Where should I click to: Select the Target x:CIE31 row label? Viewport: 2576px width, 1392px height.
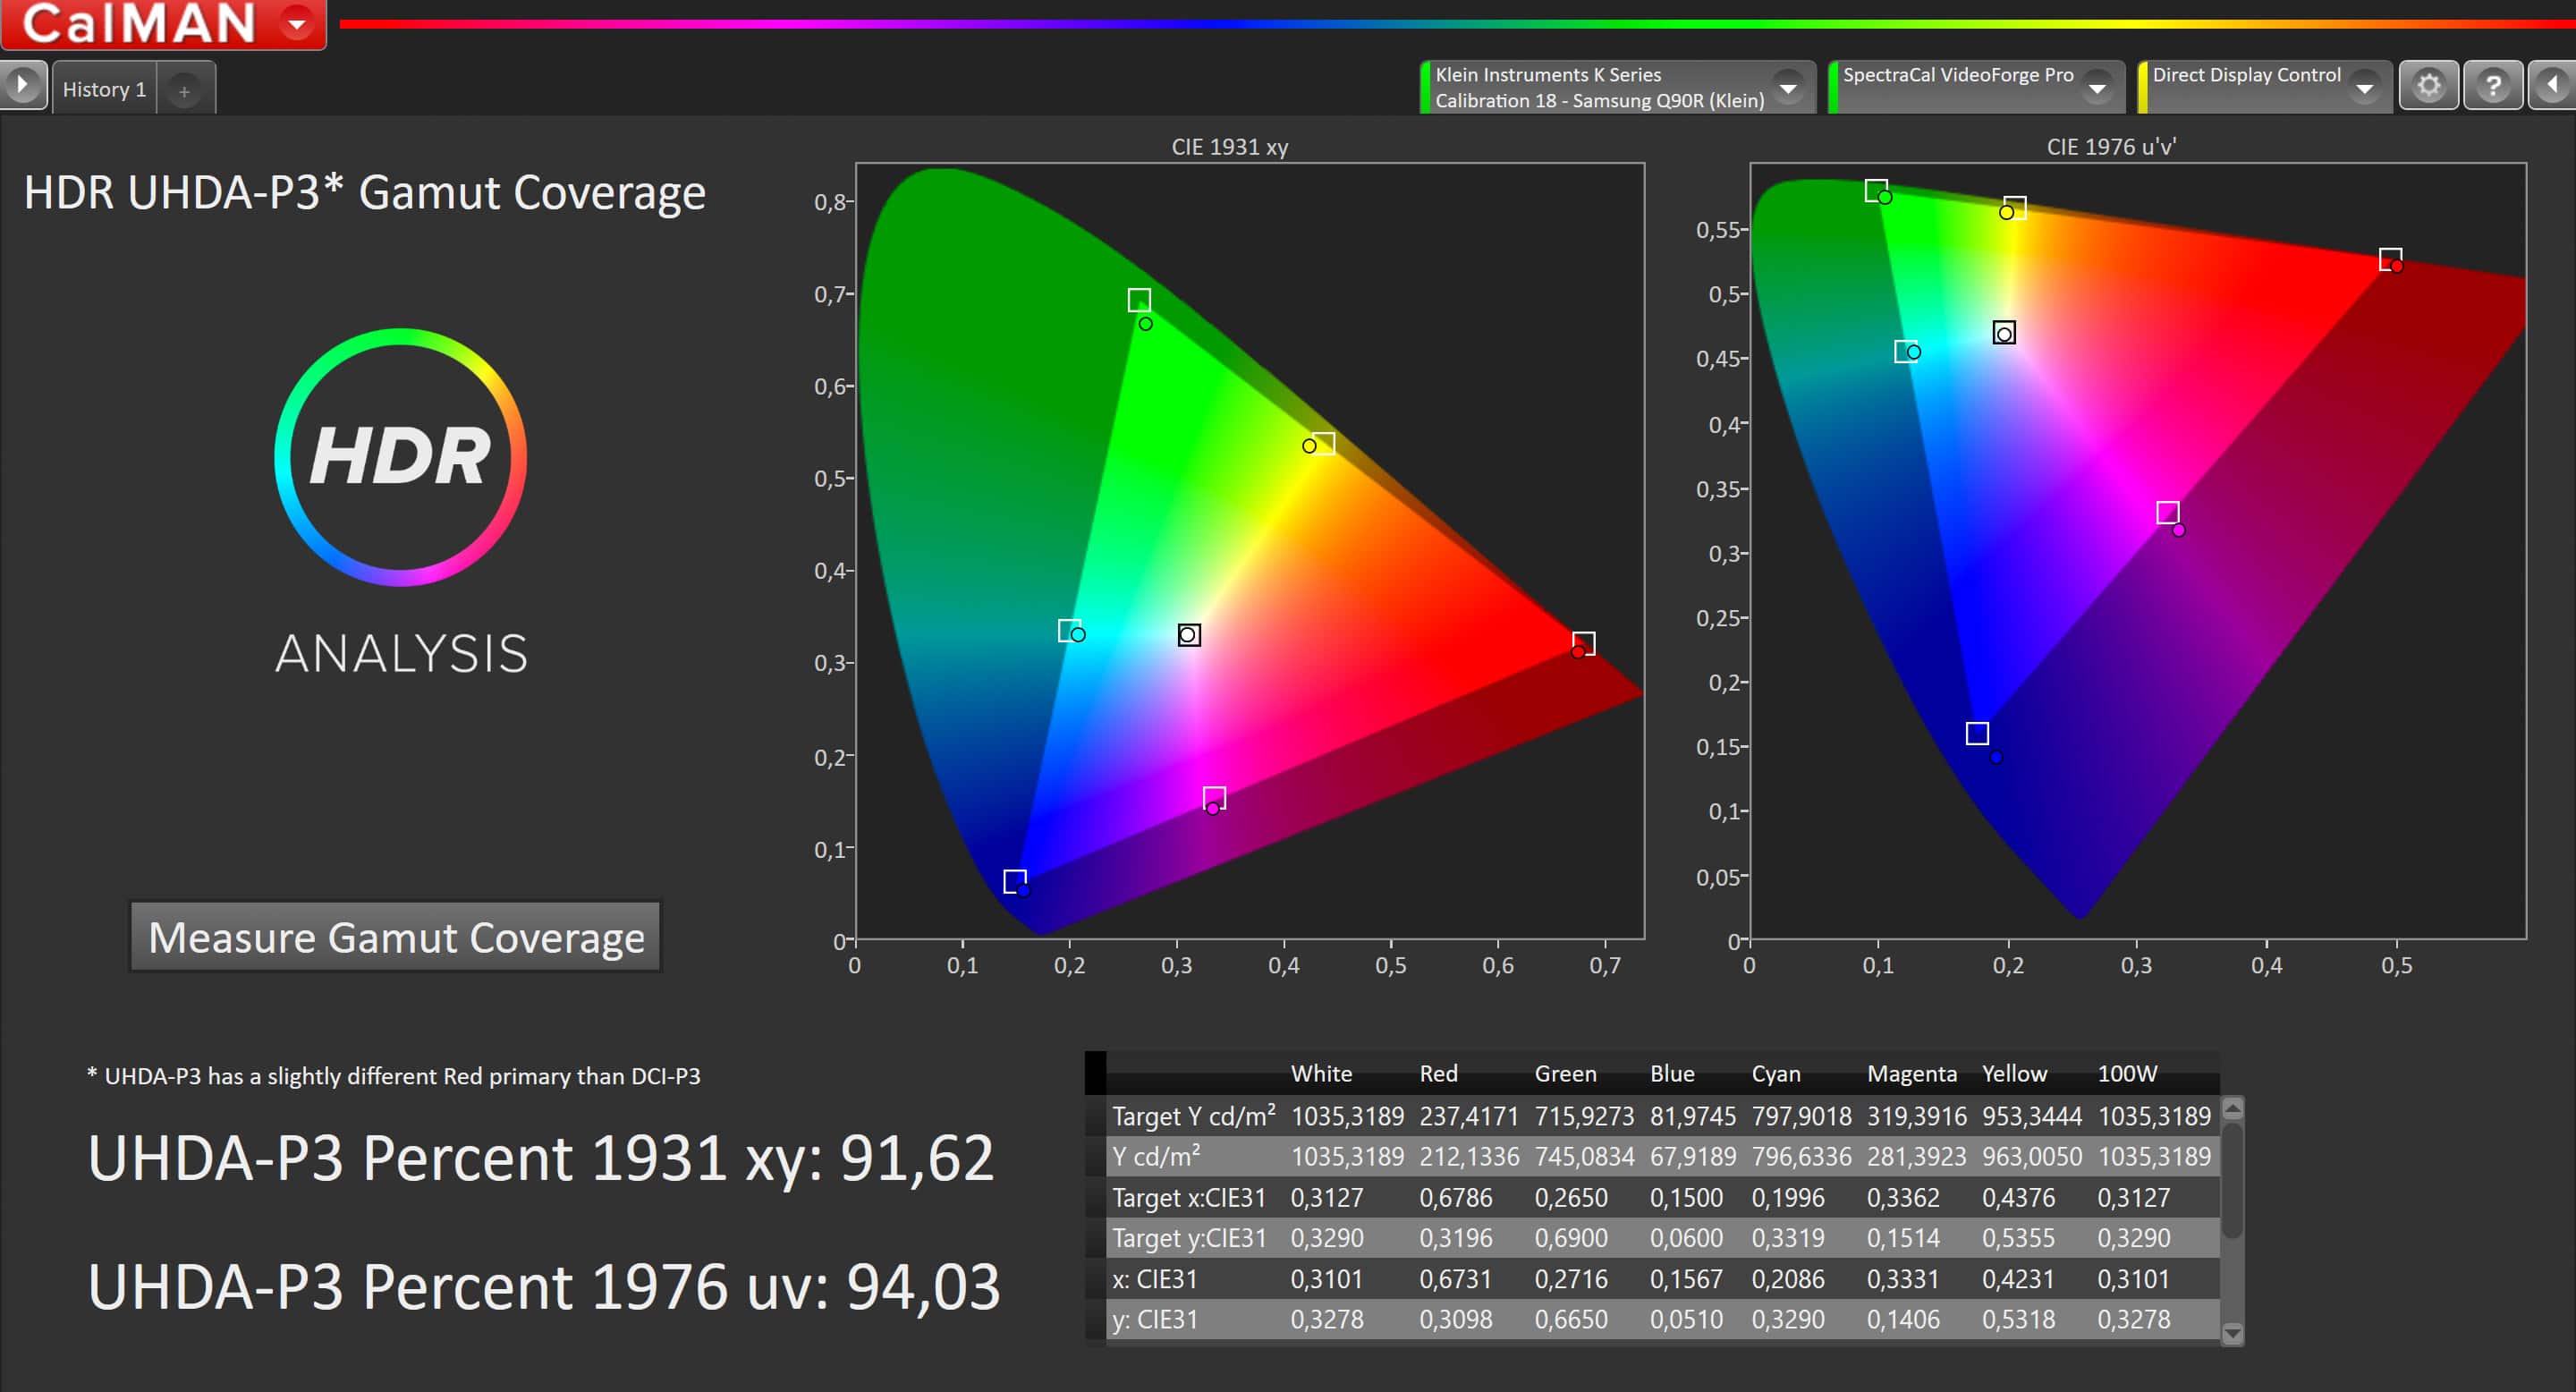(x=1189, y=1197)
